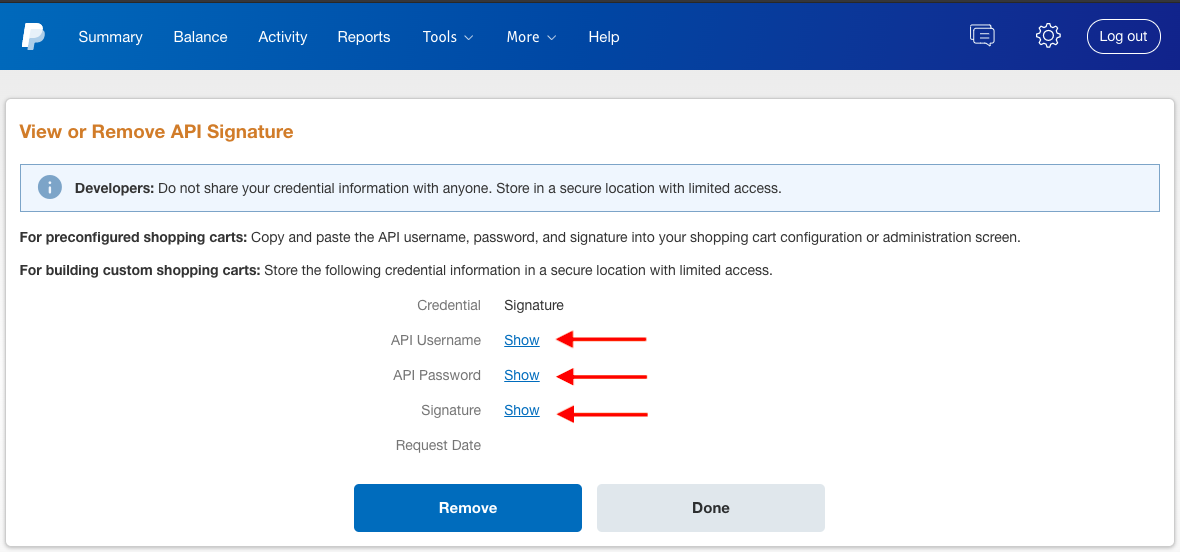Click the Credential value 'Signature'
Image resolution: width=1180 pixels, height=552 pixels.
534,305
